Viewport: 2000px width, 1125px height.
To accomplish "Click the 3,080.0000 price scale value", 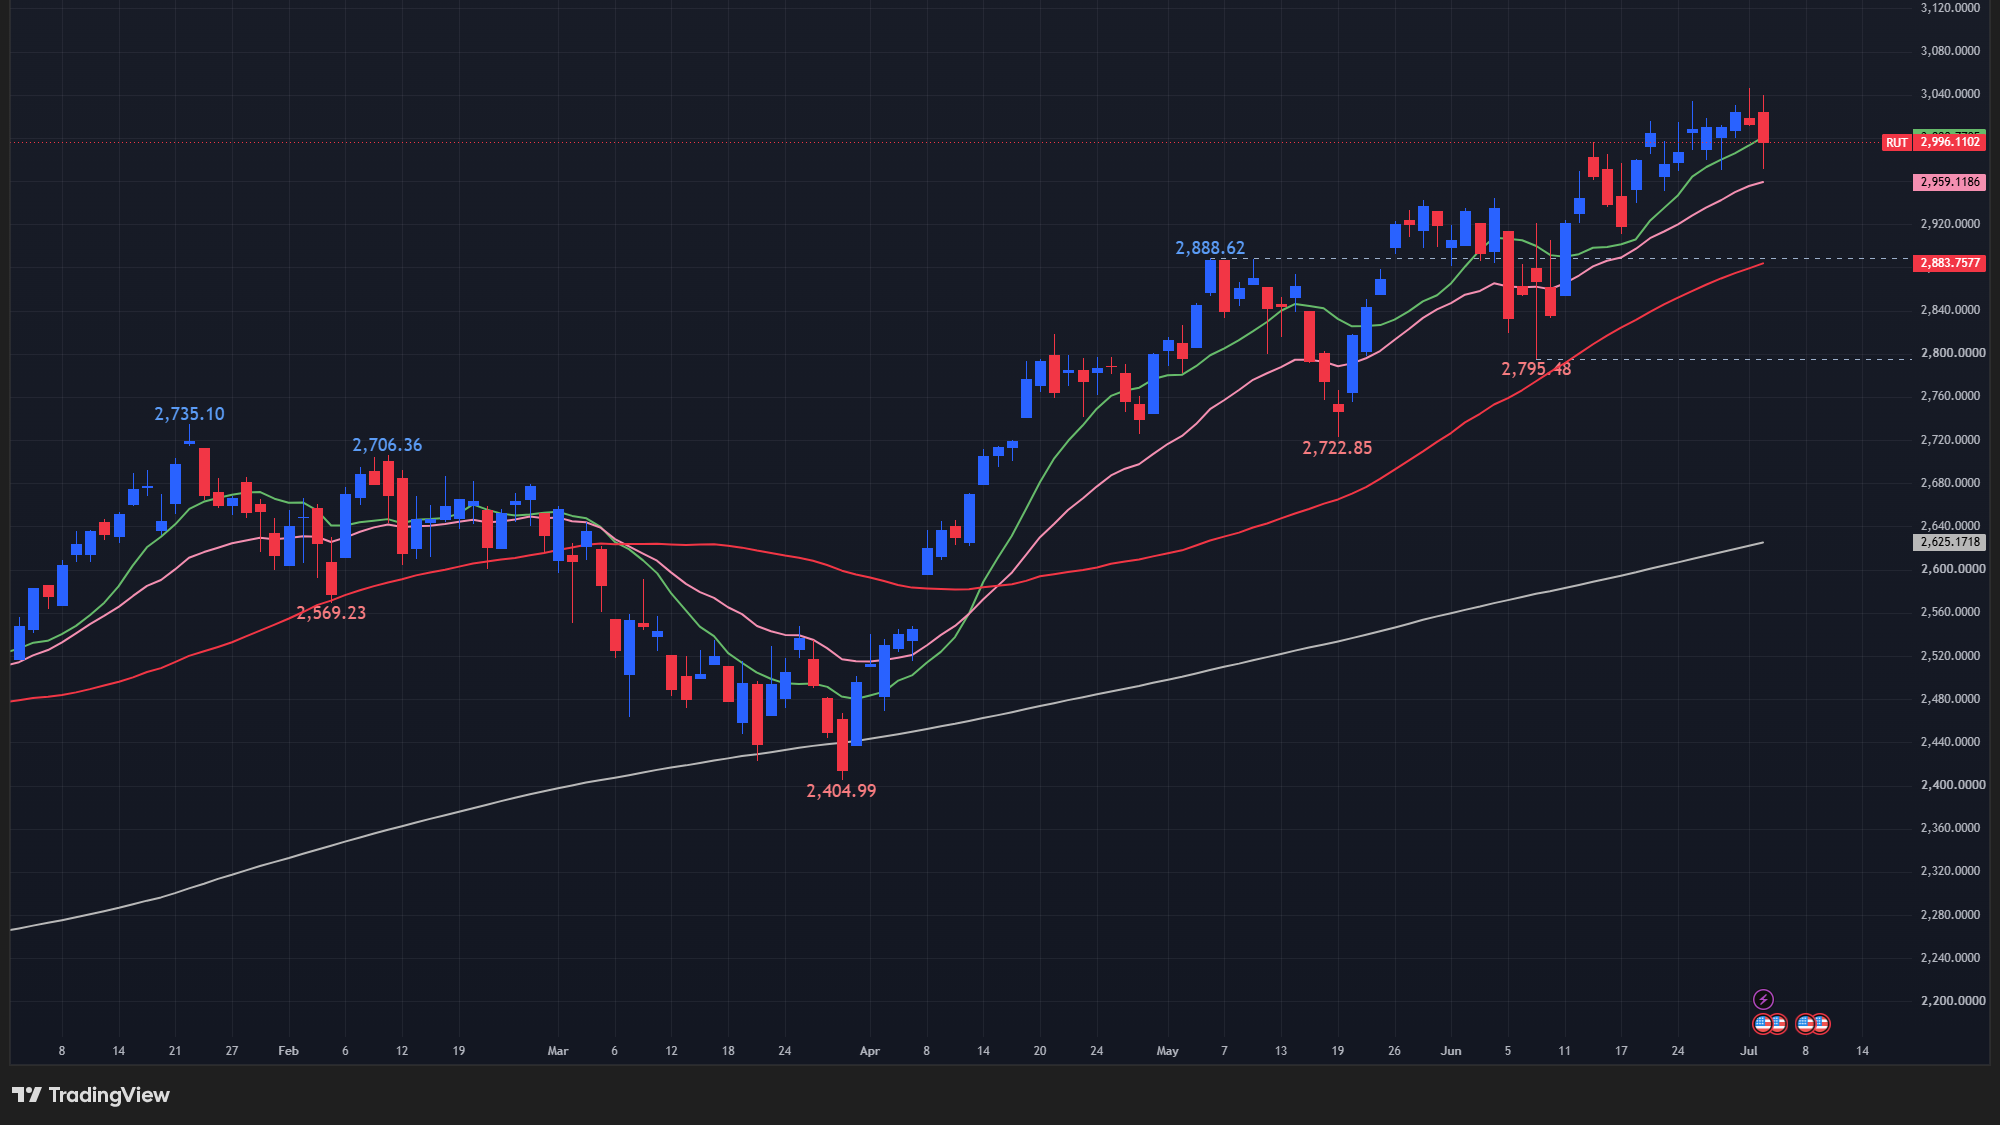I will [x=1950, y=51].
